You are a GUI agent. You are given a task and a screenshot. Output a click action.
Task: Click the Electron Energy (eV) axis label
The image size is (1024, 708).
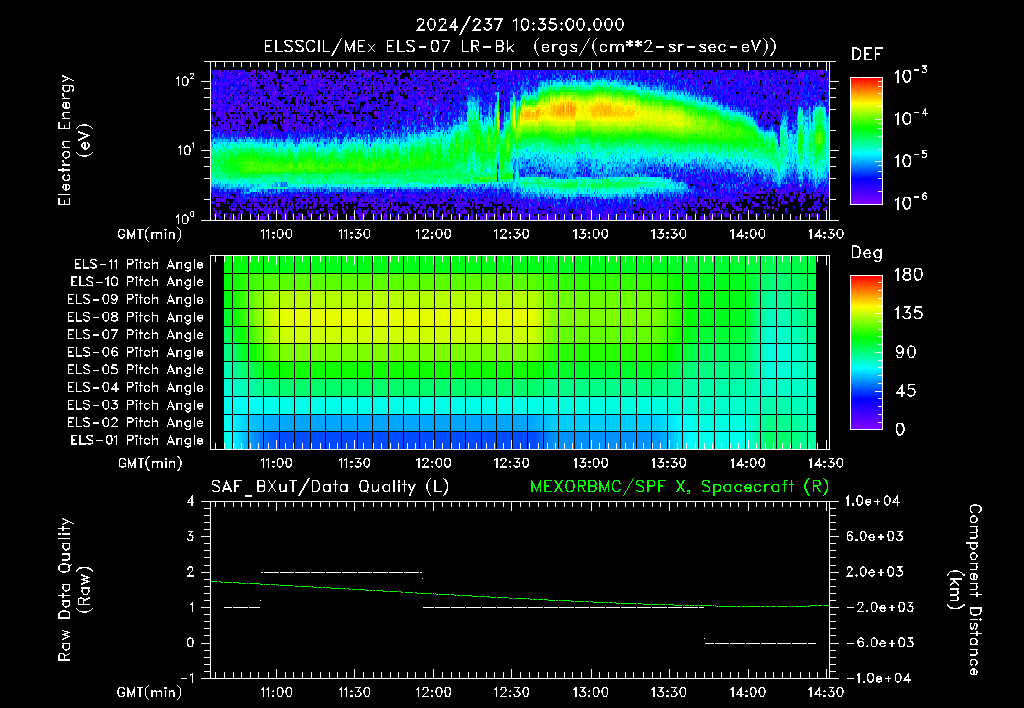[x=74, y=140]
